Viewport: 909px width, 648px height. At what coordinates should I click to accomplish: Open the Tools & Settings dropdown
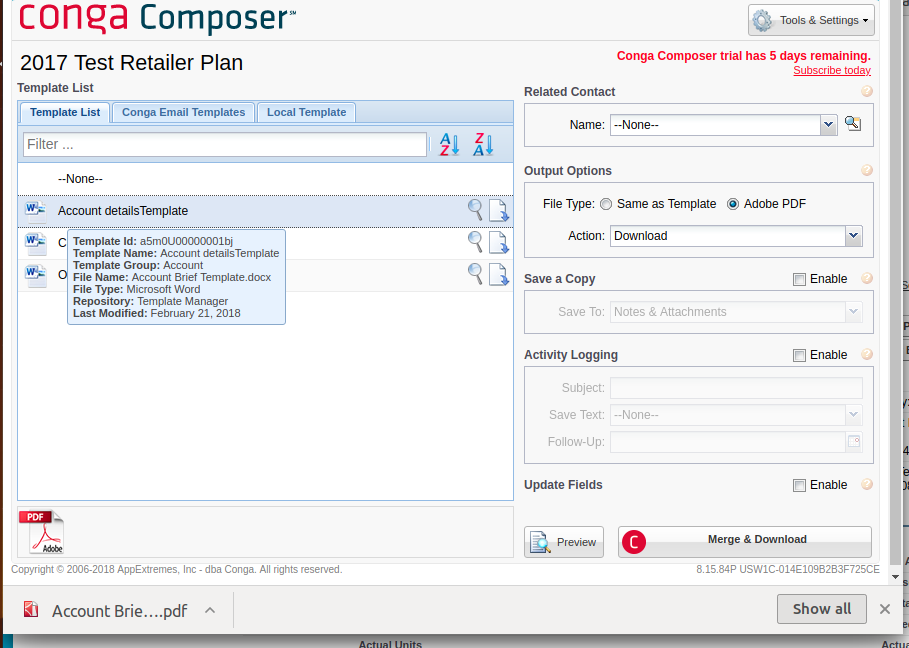tap(811, 20)
